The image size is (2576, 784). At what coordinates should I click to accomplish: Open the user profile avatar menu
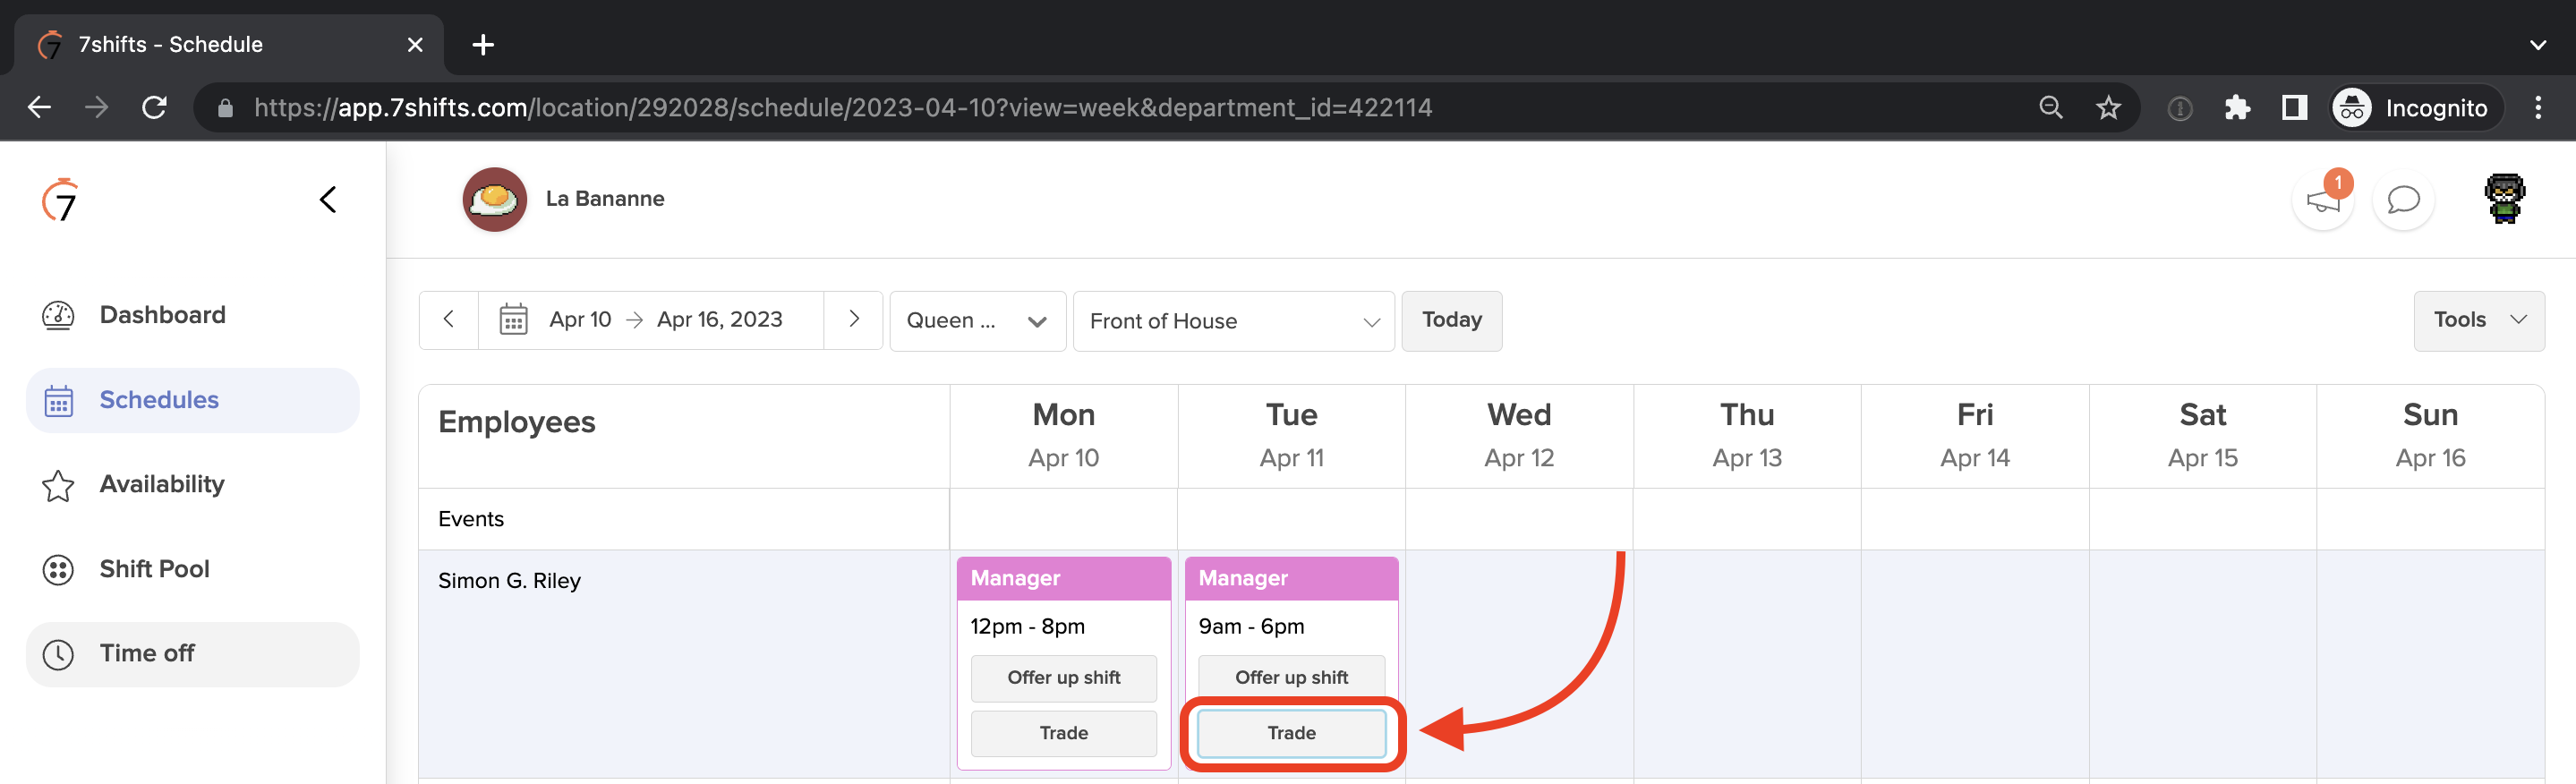[2504, 199]
